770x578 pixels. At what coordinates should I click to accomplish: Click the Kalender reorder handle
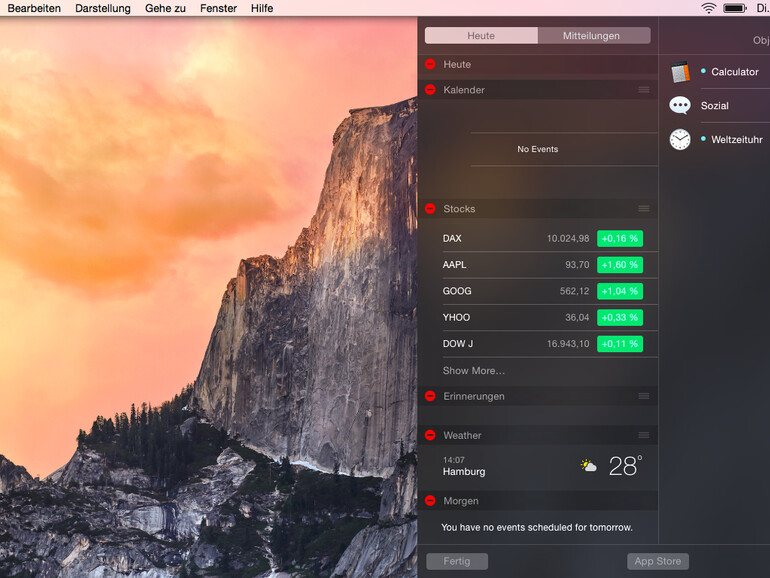tap(644, 90)
